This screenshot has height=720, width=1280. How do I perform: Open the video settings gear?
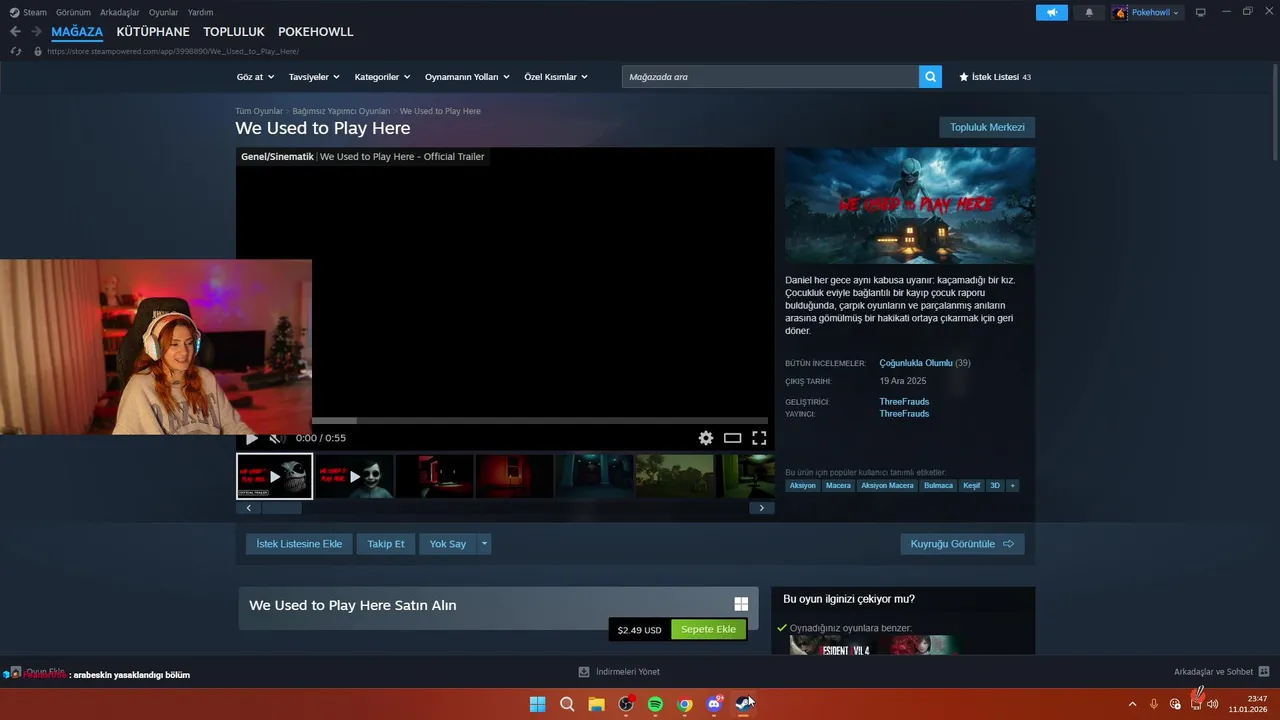706,438
